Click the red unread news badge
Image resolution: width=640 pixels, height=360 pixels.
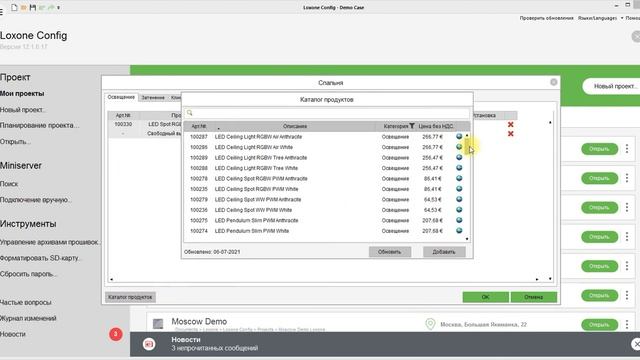tap(116, 334)
